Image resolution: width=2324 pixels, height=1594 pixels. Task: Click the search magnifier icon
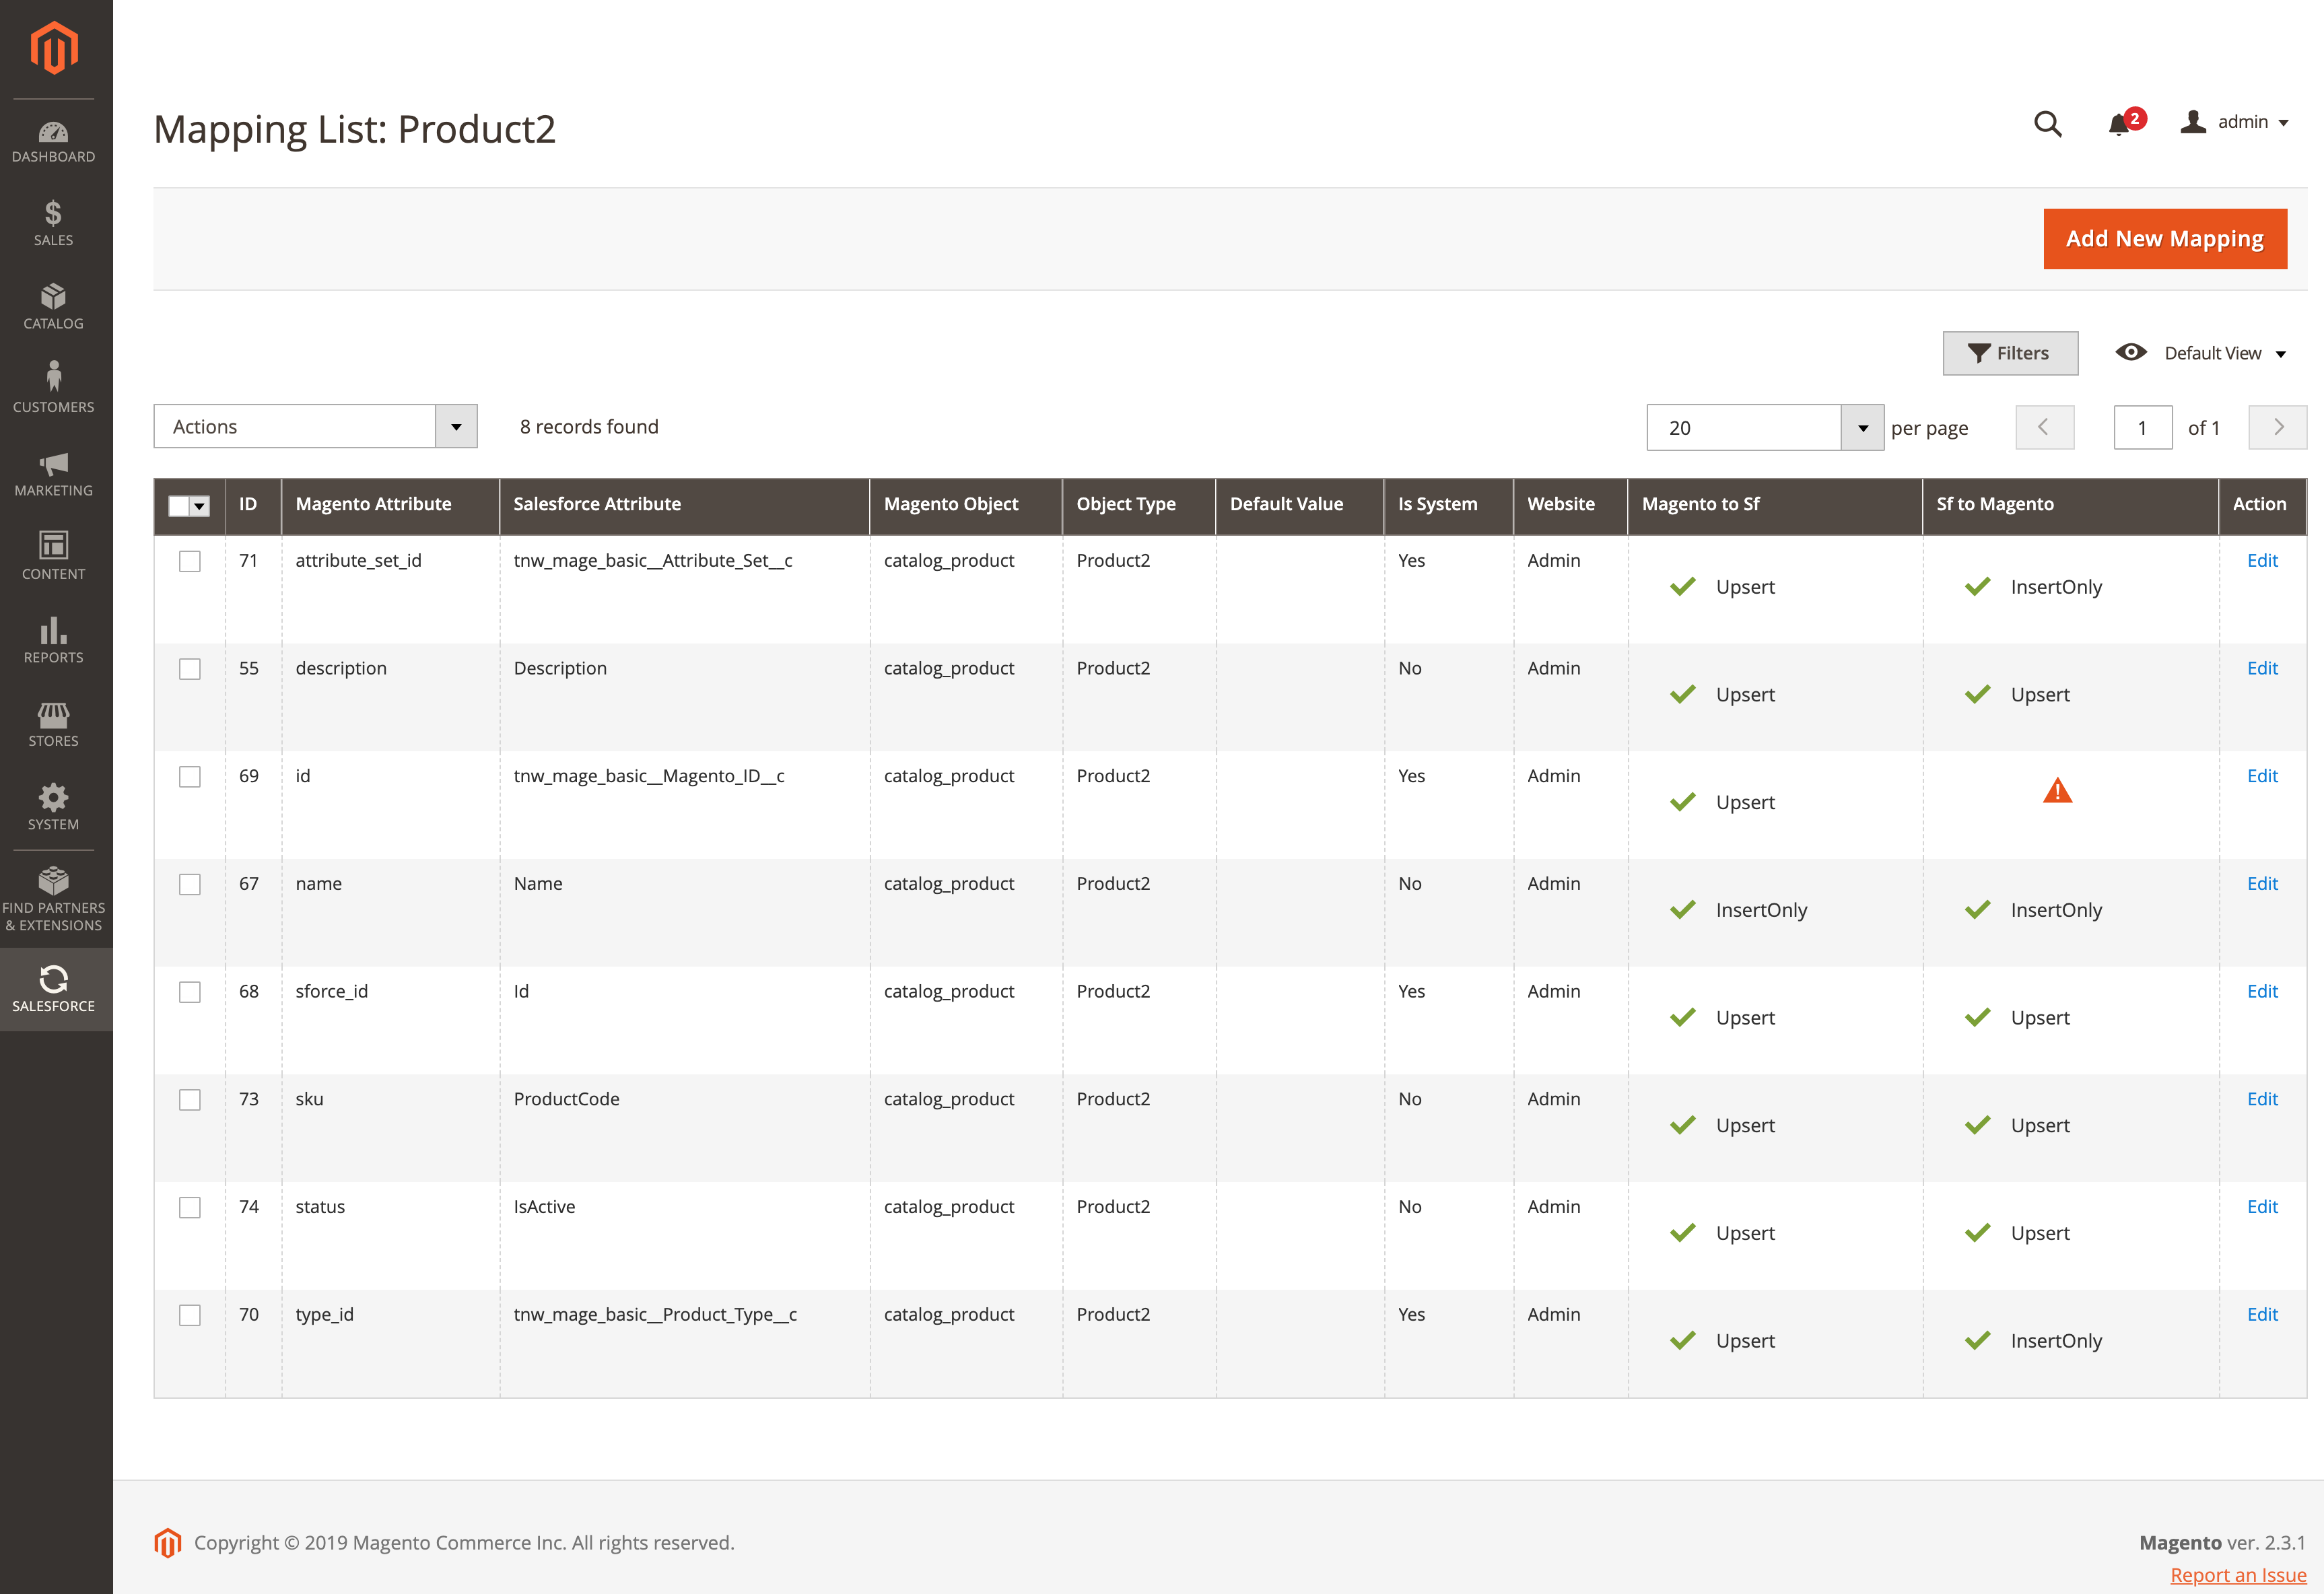coord(2047,124)
